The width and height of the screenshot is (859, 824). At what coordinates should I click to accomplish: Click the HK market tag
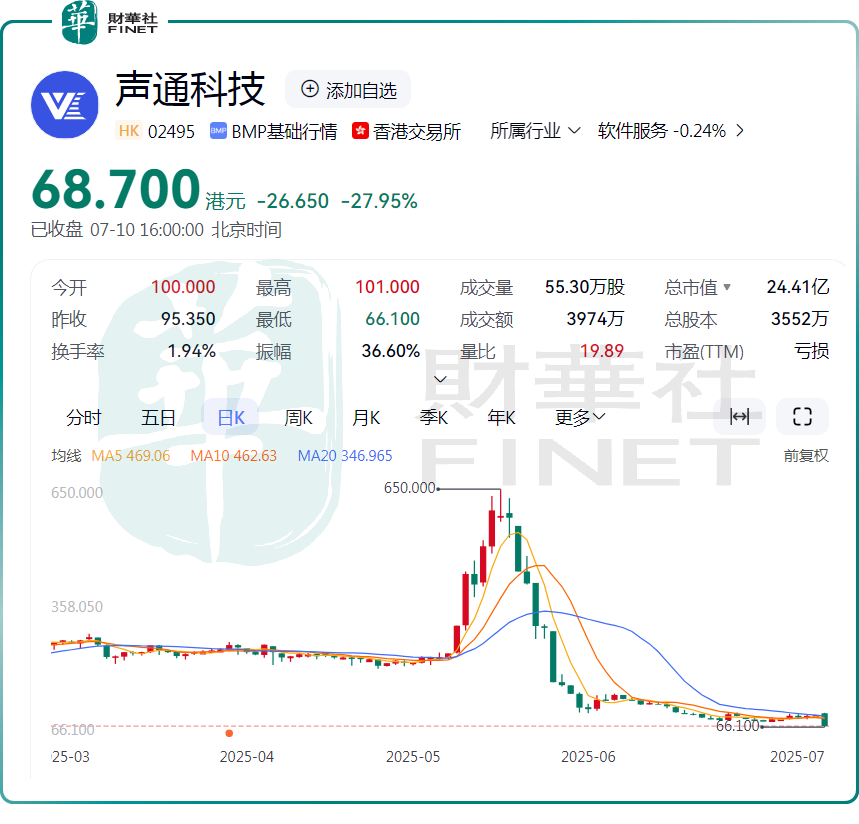[129, 131]
